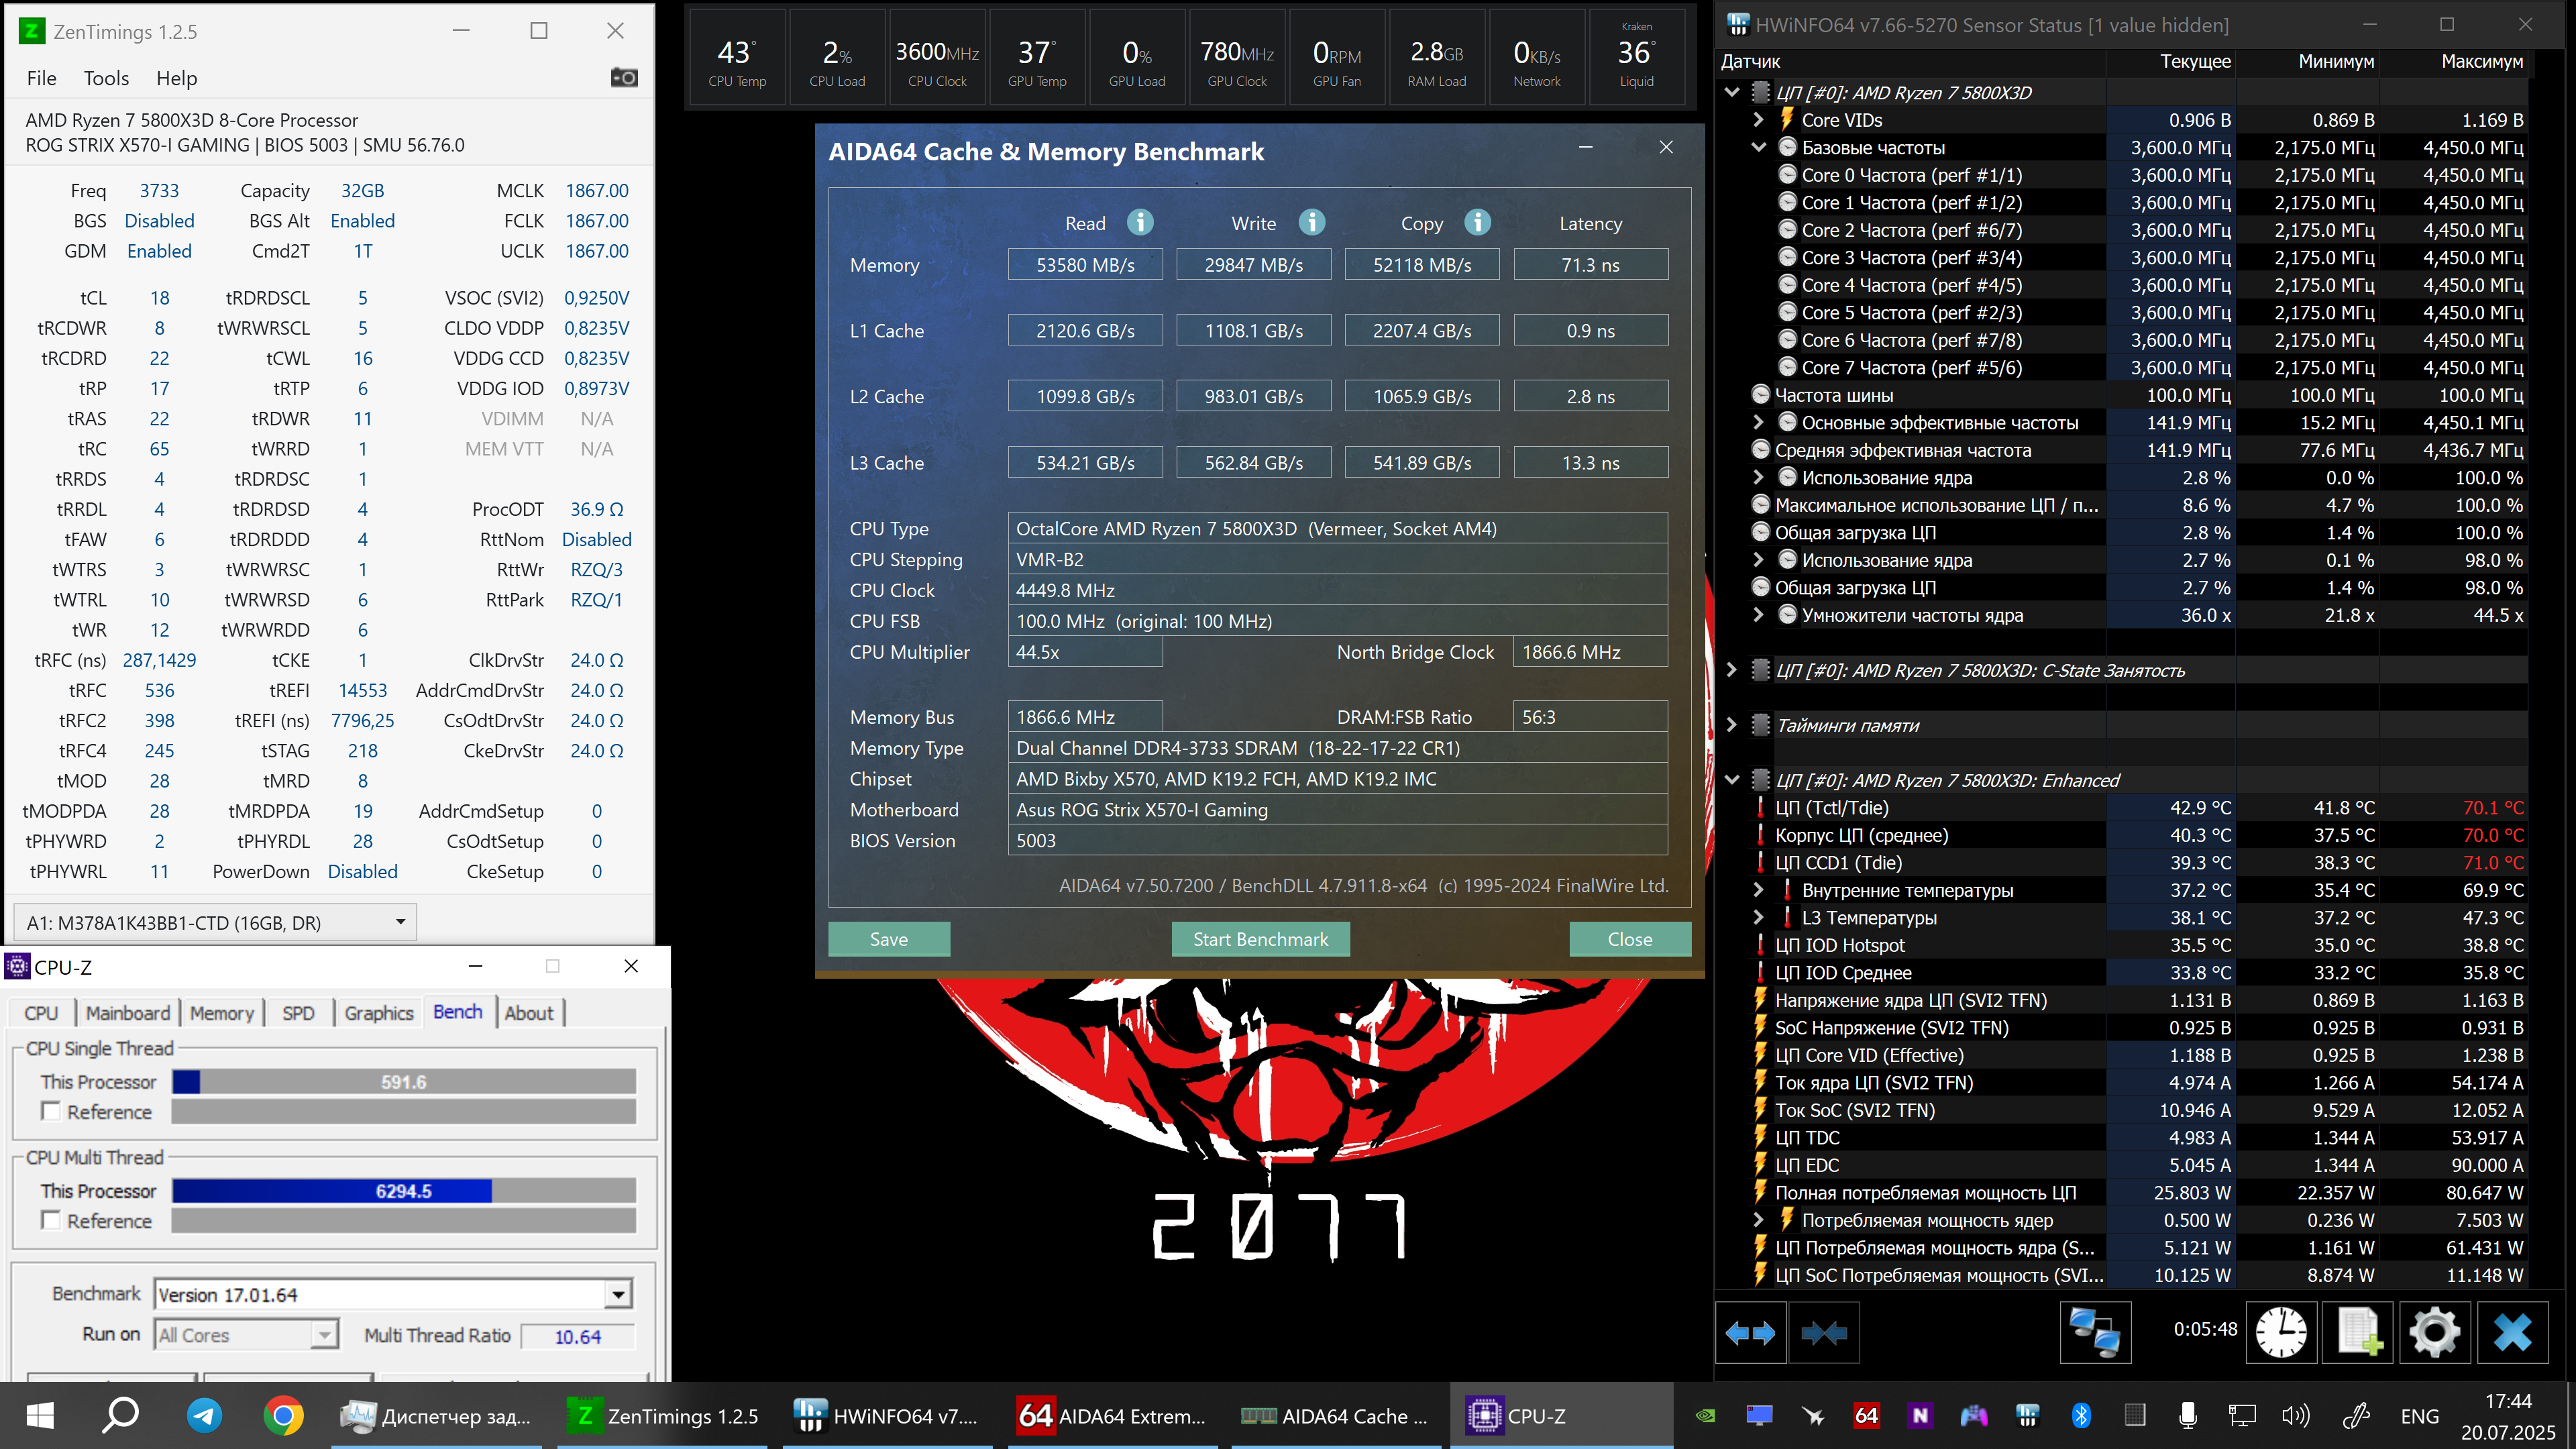This screenshot has height=1449, width=2576.
Task: Click HWiNFO blue X close sensors icon
Action: 2512,1332
